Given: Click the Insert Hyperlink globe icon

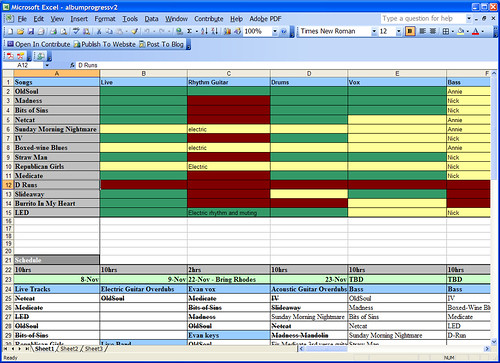Looking at the screenshot, I should pyautogui.click(x=179, y=31).
